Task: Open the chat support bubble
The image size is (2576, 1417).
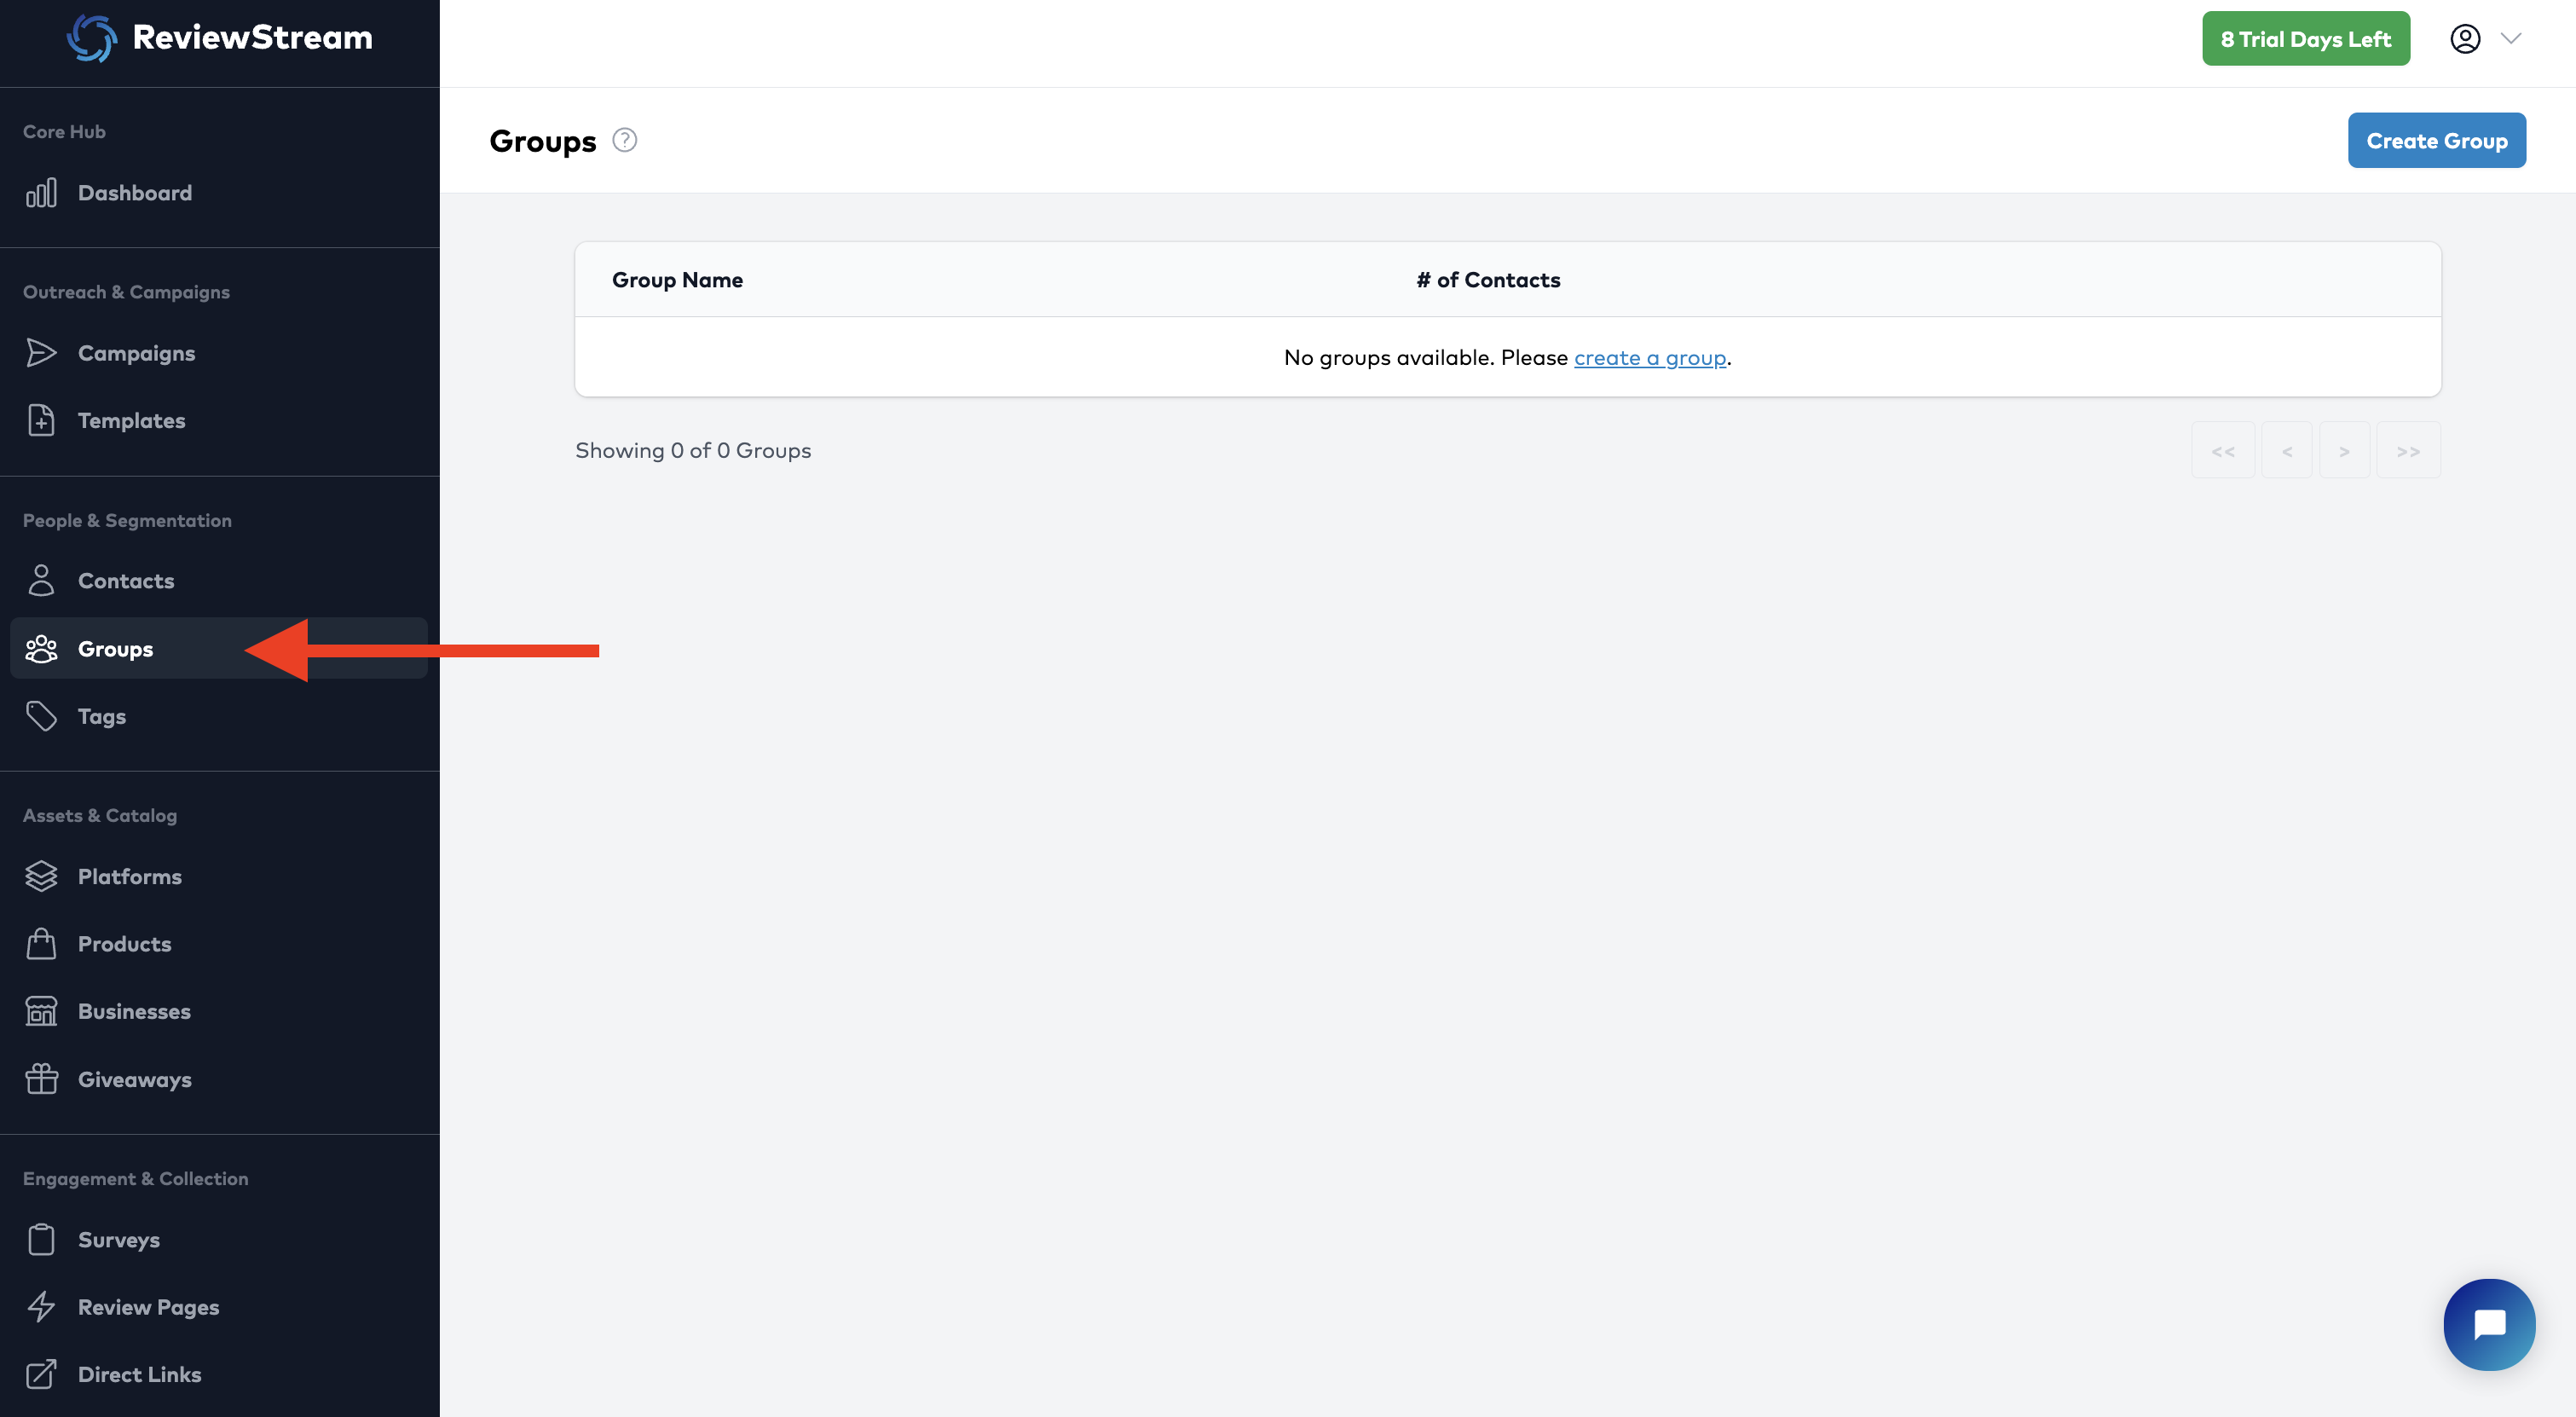Action: 2488,1324
